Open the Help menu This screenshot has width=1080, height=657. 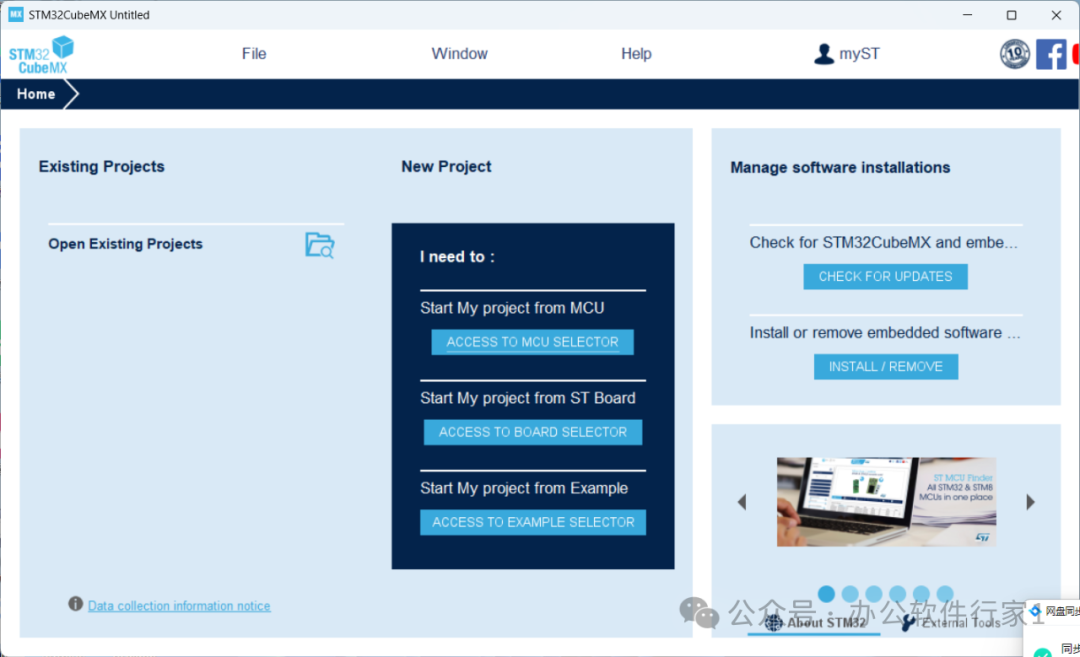point(636,54)
